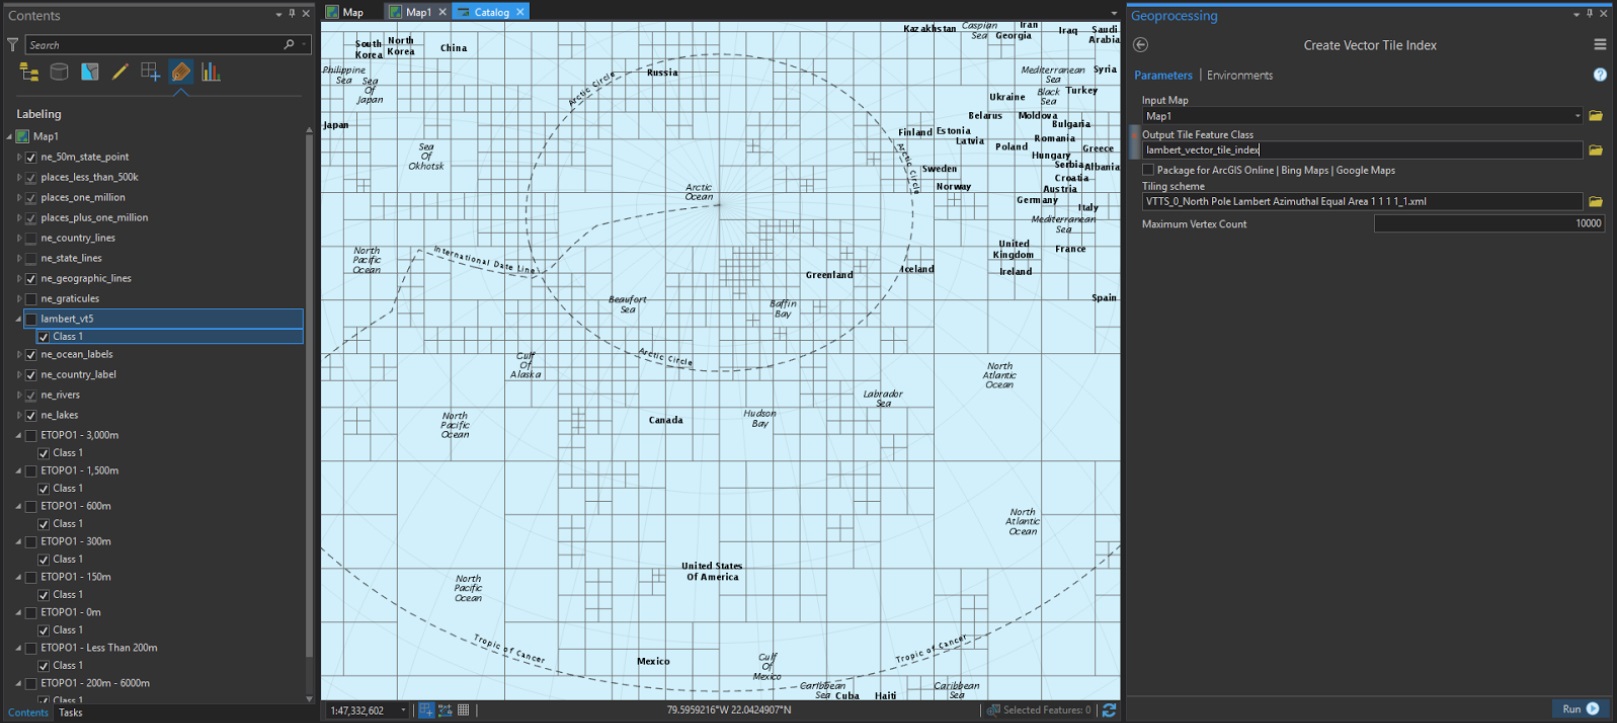This screenshot has height=723, width=1617.
Task: Switch to List By Editing view
Action: click(x=120, y=72)
